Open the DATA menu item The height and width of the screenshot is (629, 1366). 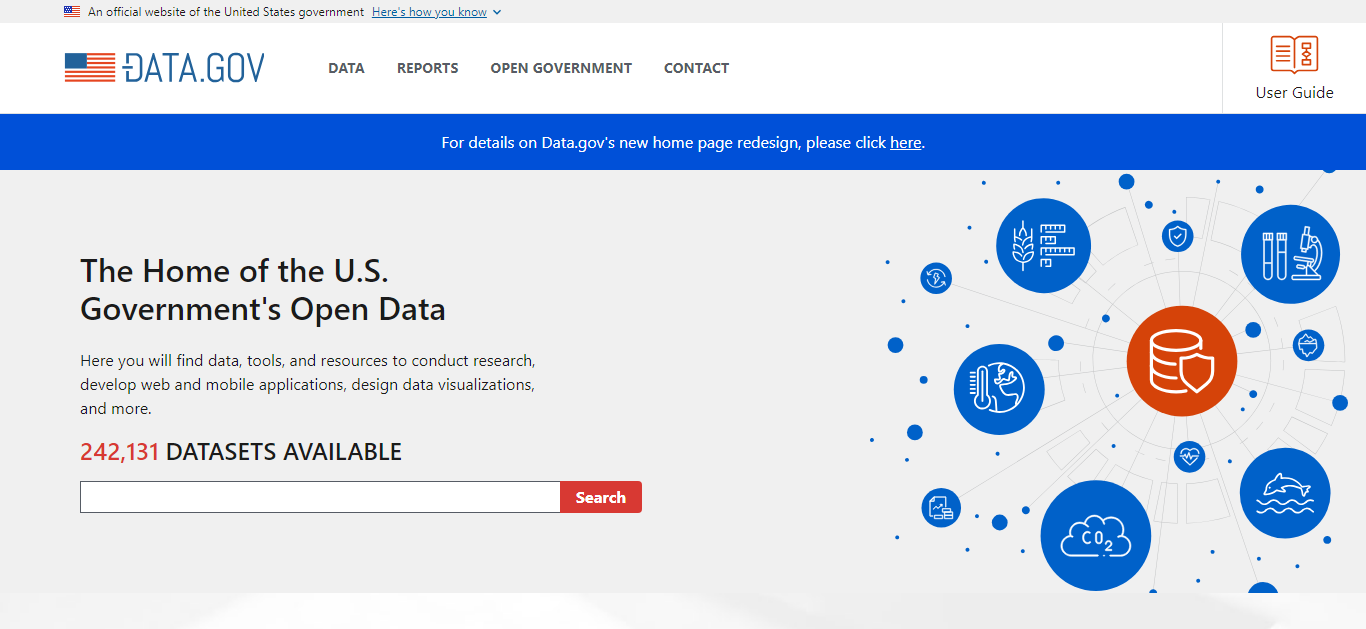pos(346,68)
